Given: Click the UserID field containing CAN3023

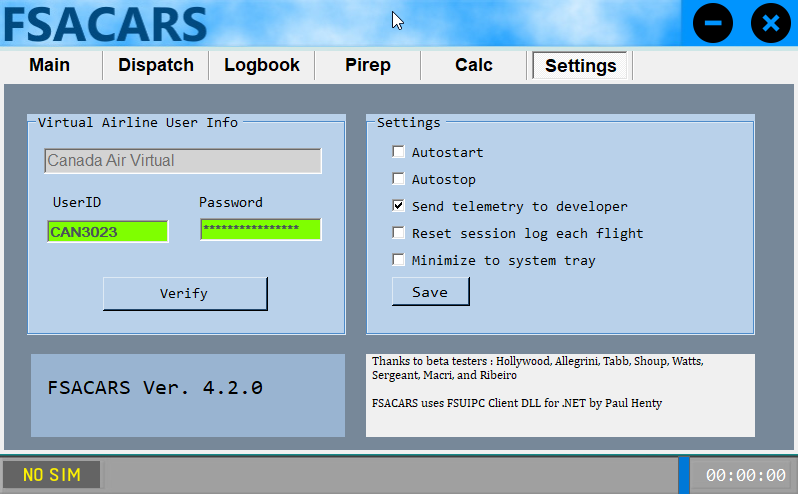Looking at the screenshot, I should point(107,232).
